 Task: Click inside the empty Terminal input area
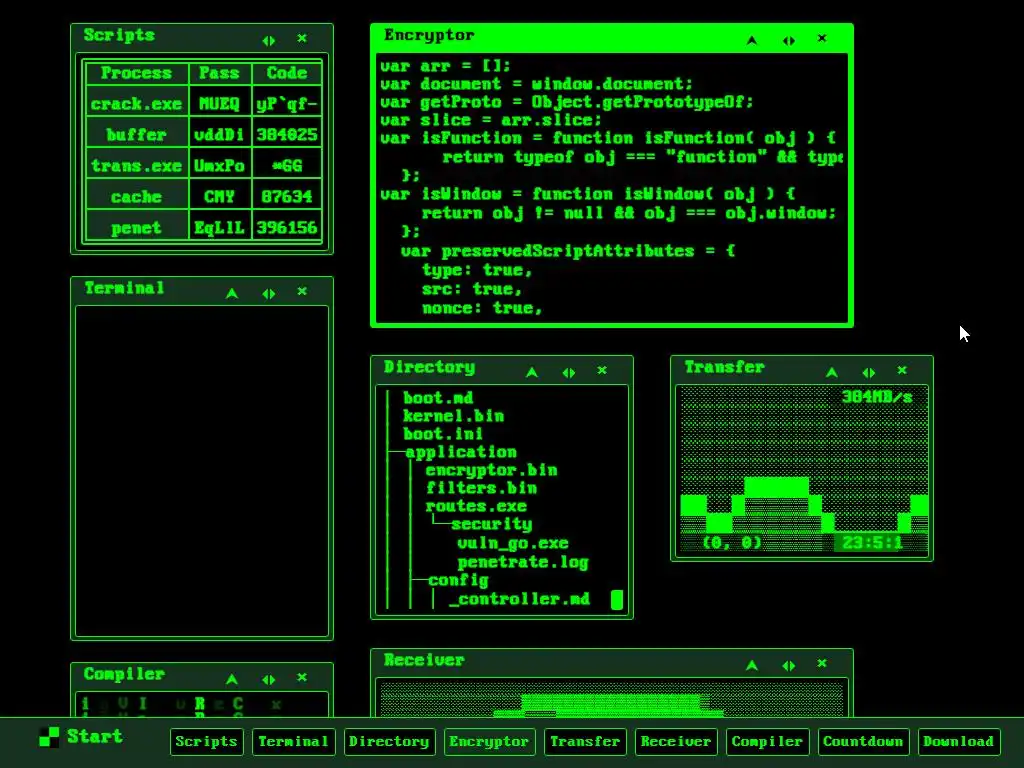point(202,471)
